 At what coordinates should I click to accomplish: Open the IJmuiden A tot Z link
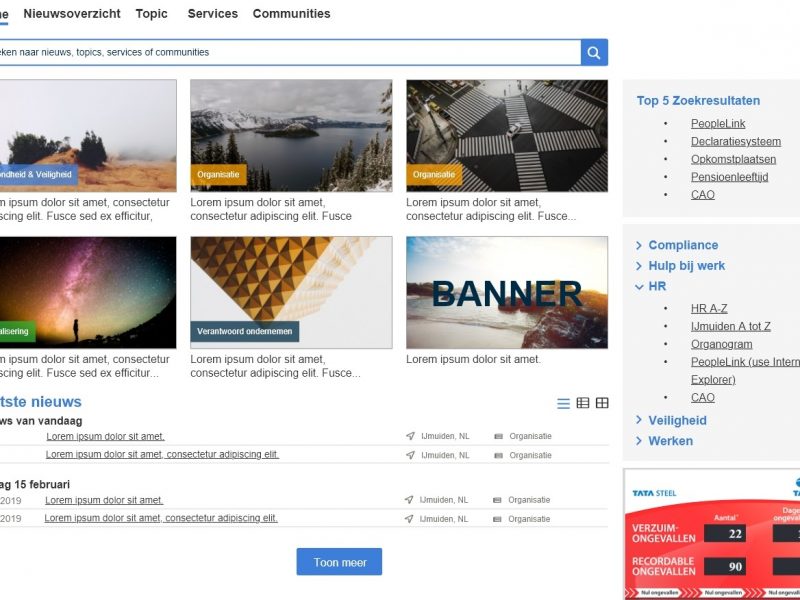pos(731,327)
